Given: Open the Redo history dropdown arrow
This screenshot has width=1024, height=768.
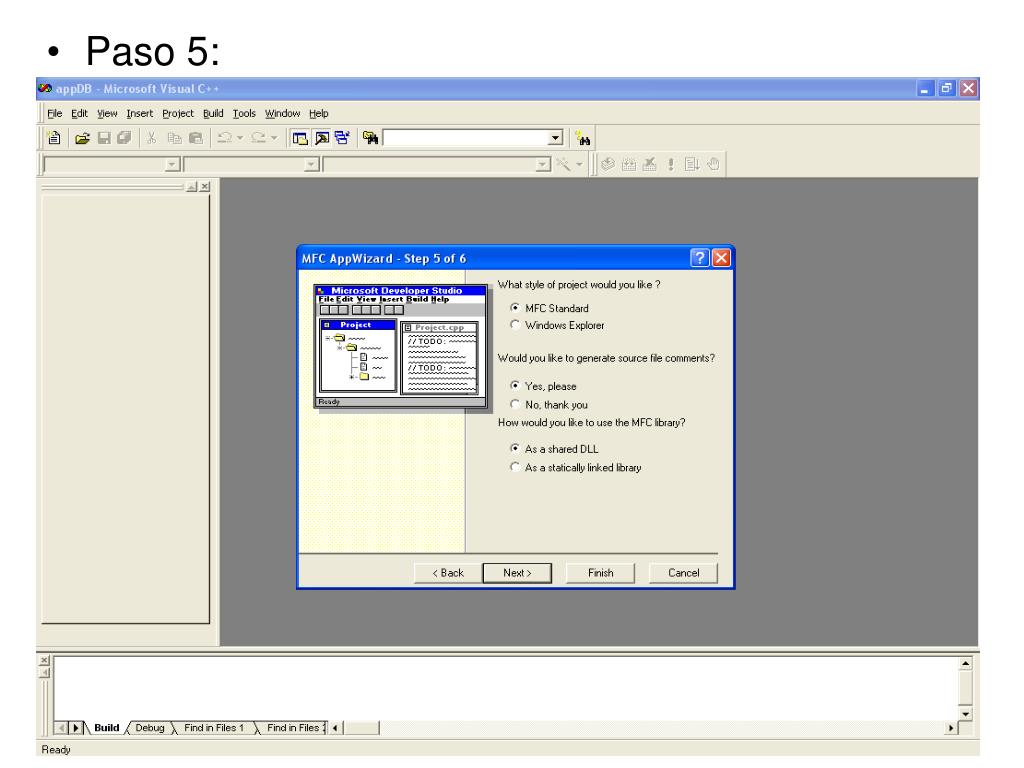Looking at the screenshot, I should [274, 138].
